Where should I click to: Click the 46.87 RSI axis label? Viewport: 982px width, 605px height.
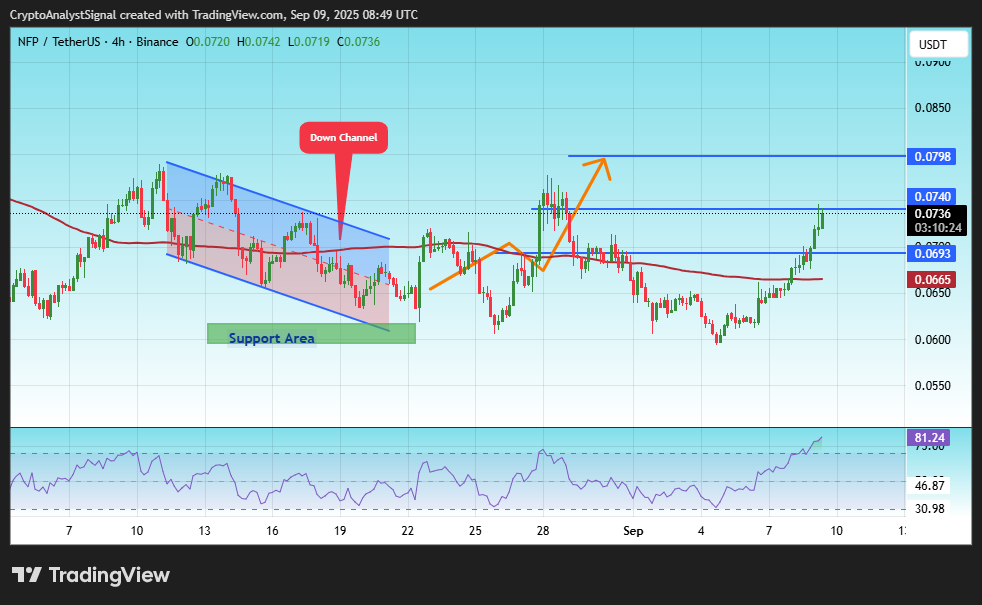click(929, 485)
